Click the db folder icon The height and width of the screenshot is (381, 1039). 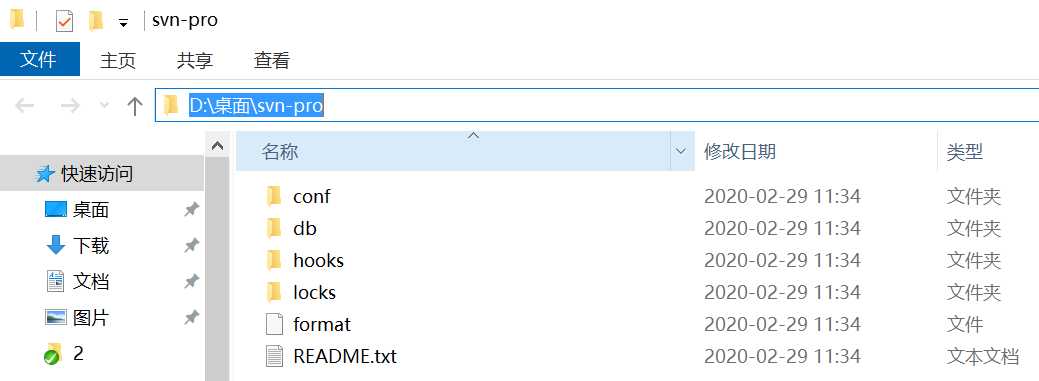click(274, 228)
